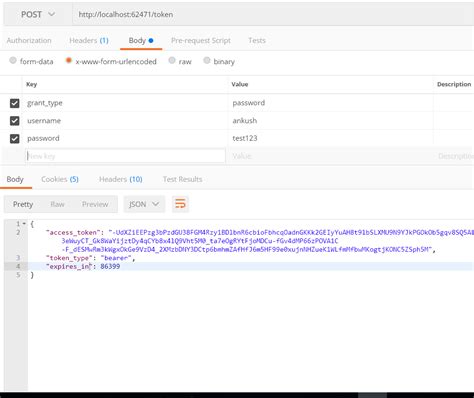Screen dimensions: 474x398
Task: Select x-www-form-urlencoded body type
Action: tap(69, 60)
